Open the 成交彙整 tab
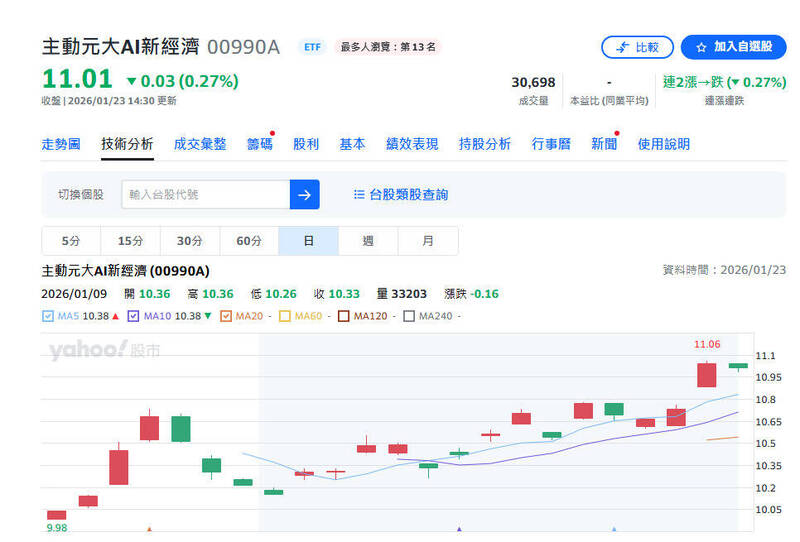This screenshot has height=542, width=800. pyautogui.click(x=200, y=144)
